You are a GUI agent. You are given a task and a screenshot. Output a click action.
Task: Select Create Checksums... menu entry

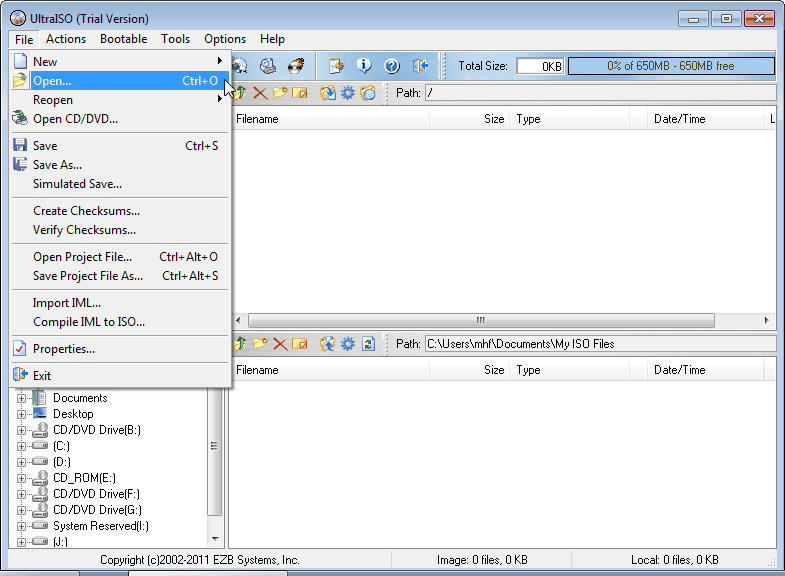point(86,211)
